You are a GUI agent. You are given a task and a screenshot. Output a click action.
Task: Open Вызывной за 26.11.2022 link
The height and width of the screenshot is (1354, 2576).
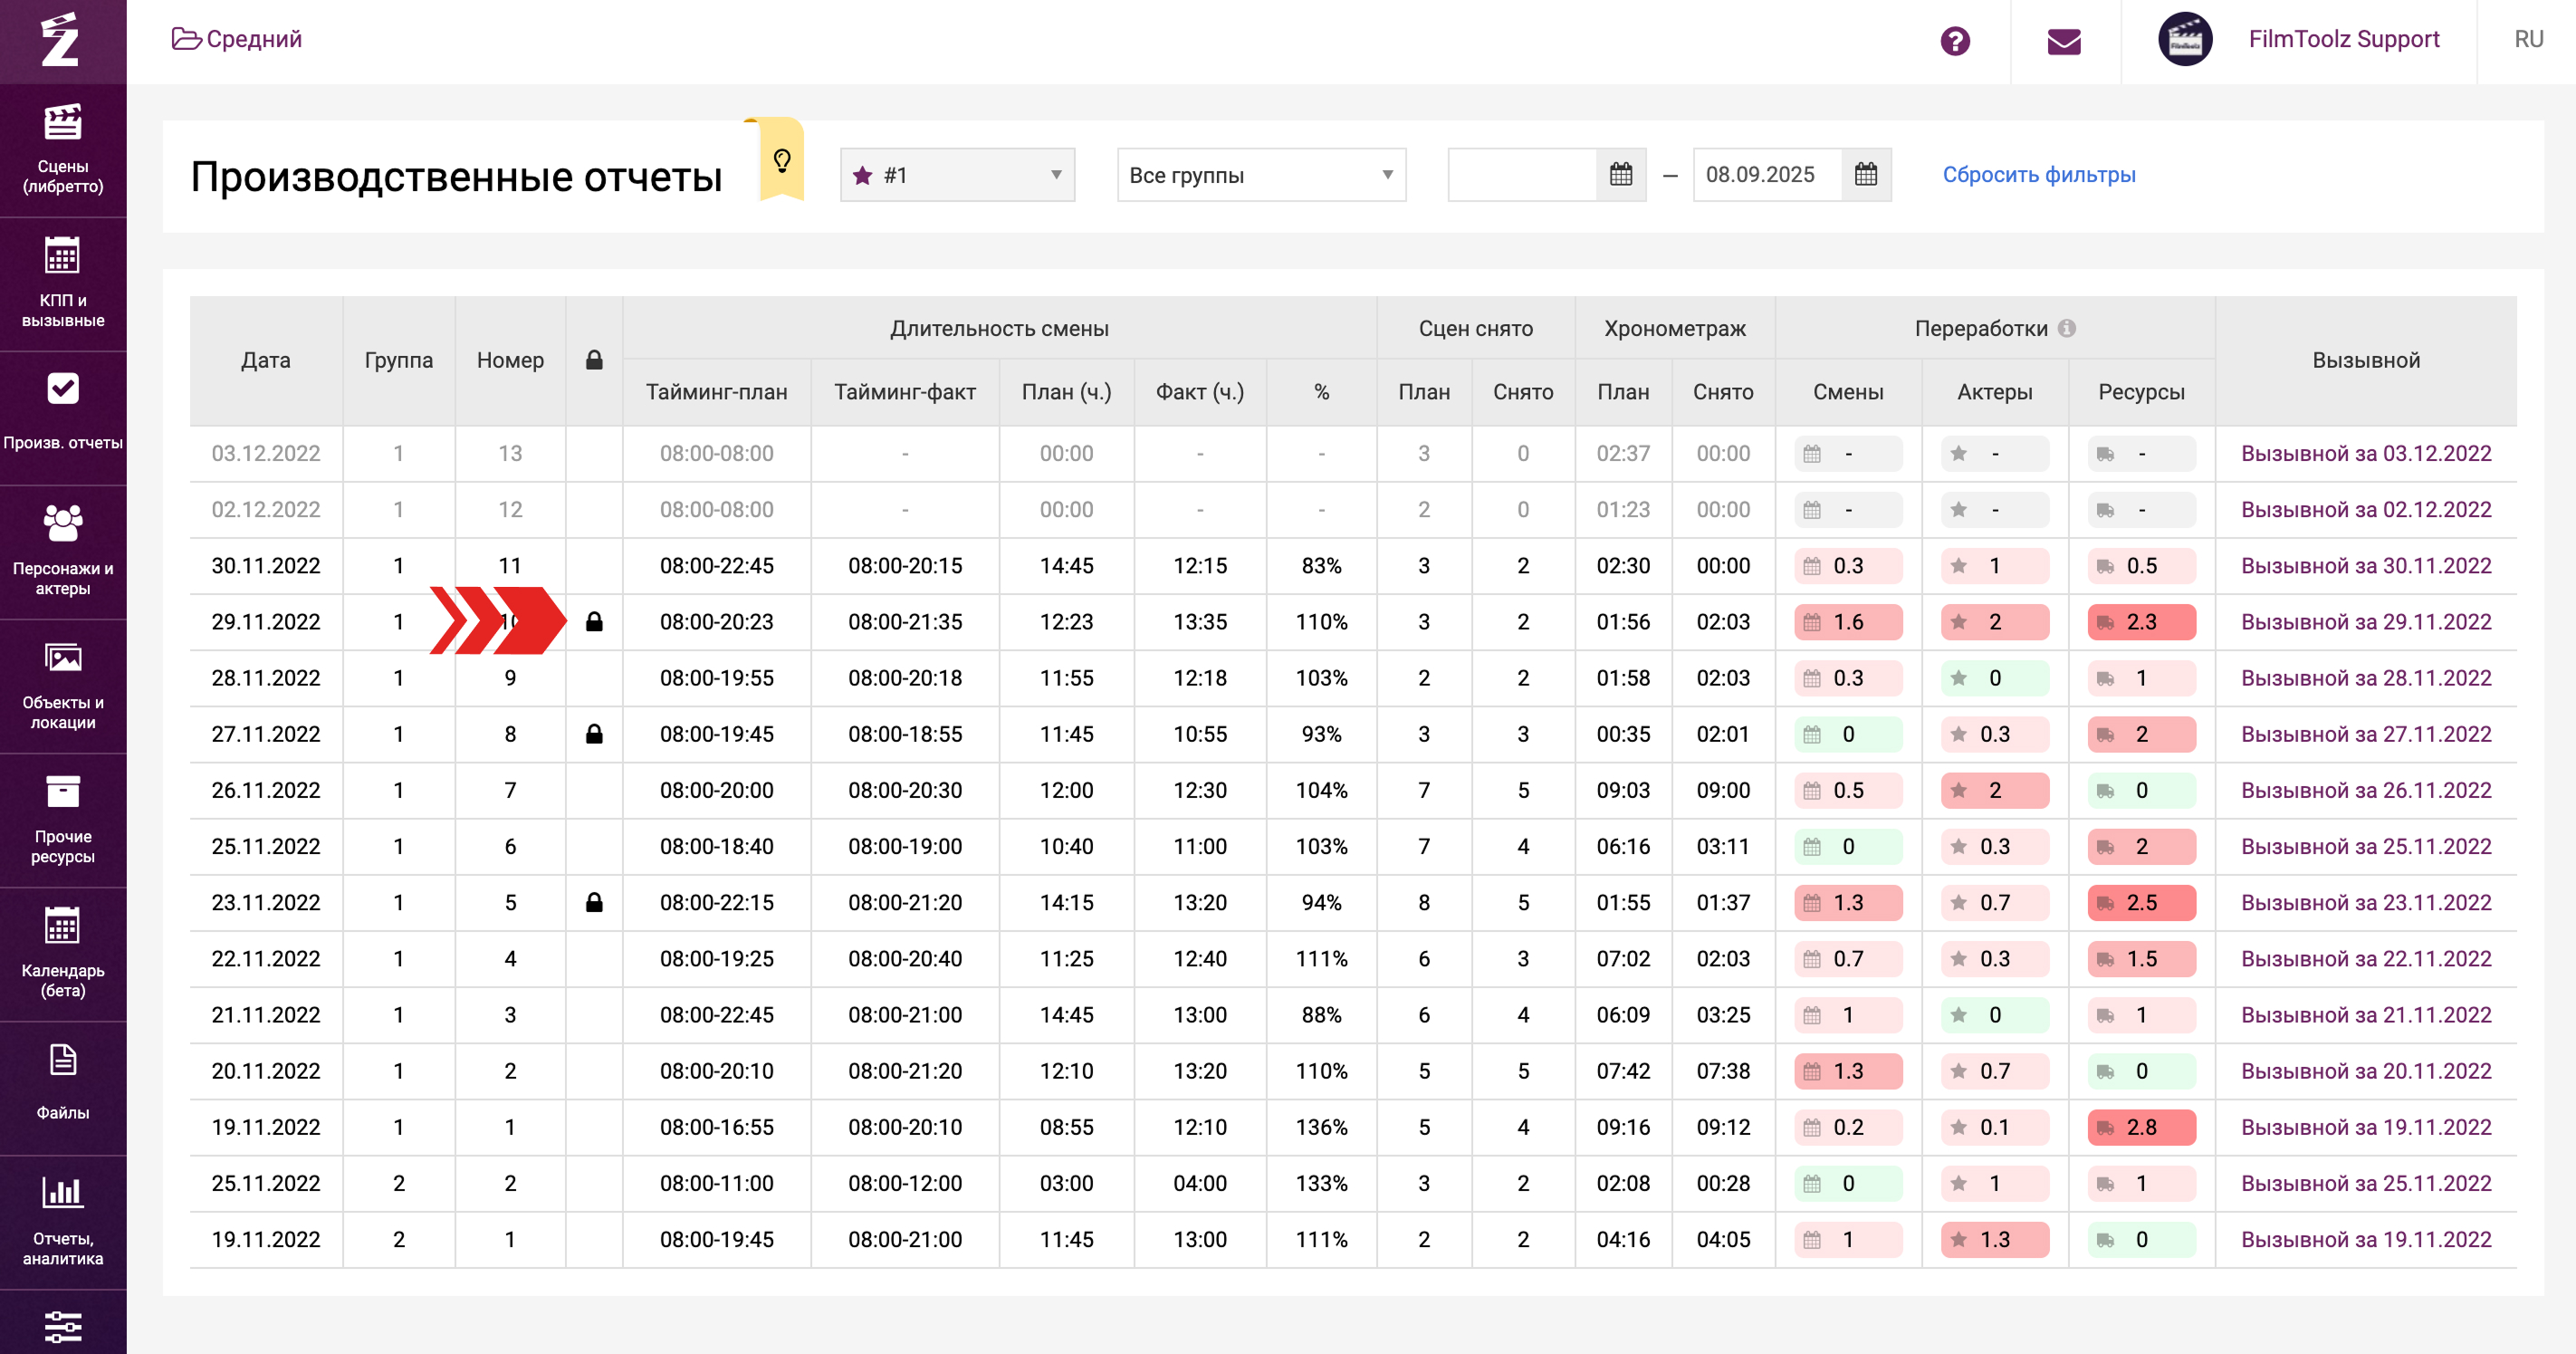pos(2366,790)
